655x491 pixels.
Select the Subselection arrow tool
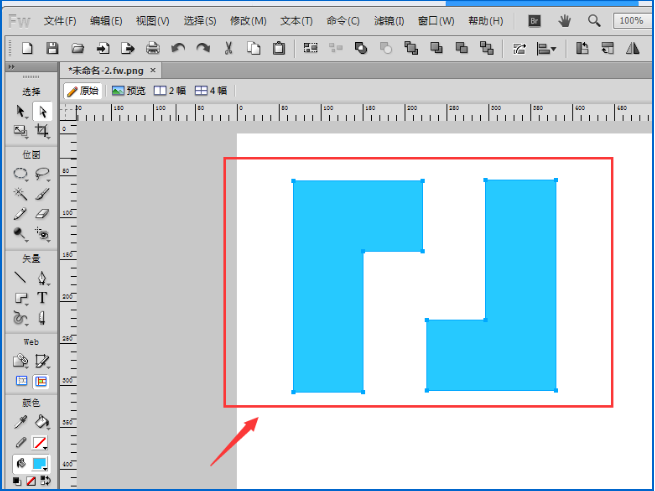point(42,112)
